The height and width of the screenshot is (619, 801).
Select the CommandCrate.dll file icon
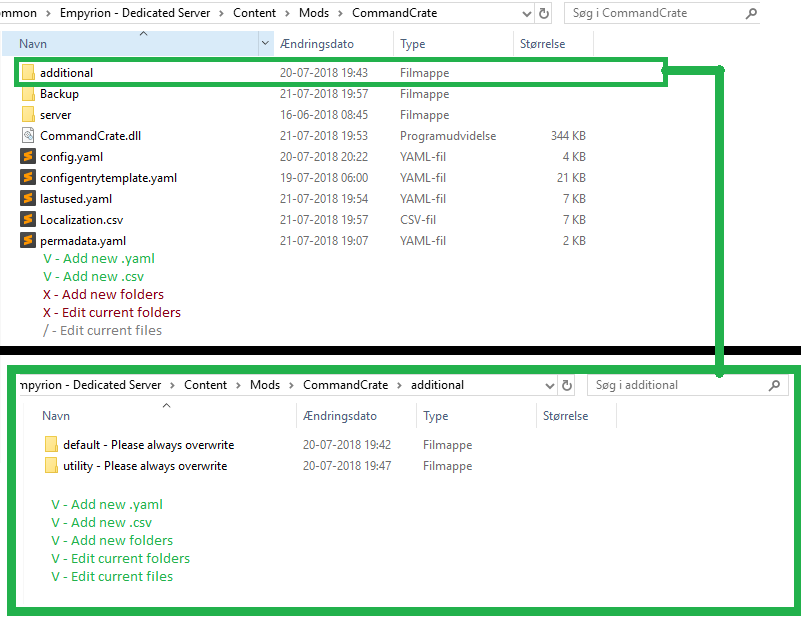(28, 136)
